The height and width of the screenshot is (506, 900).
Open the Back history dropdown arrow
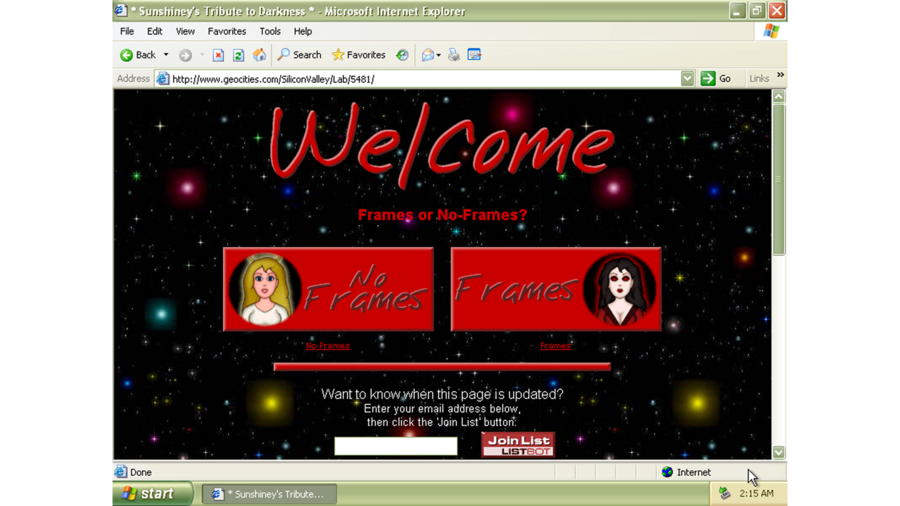[166, 55]
